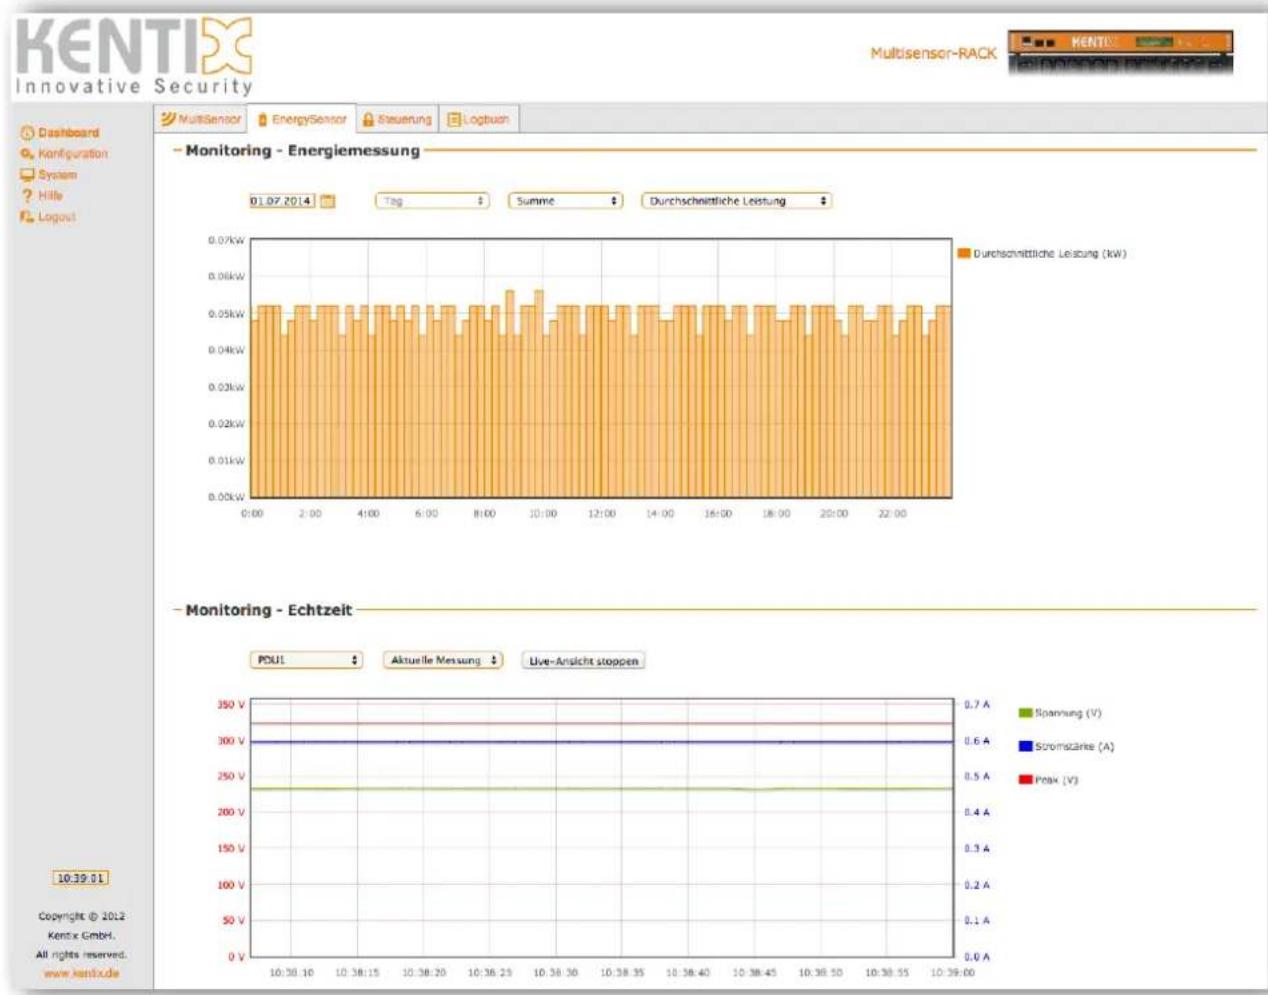The height and width of the screenshot is (995, 1268).
Task: Click Live-Ansicht stoppen button
Action: pyautogui.click(x=583, y=661)
